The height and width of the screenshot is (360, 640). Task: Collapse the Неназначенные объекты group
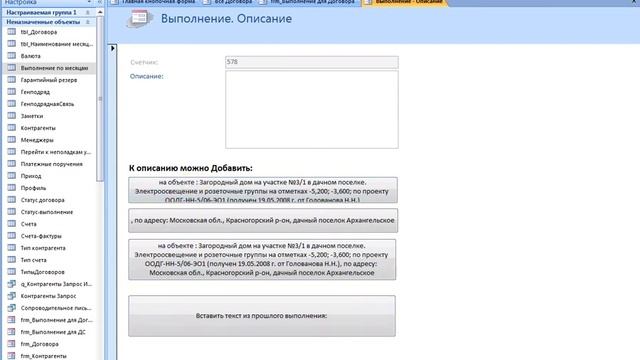(x=88, y=22)
